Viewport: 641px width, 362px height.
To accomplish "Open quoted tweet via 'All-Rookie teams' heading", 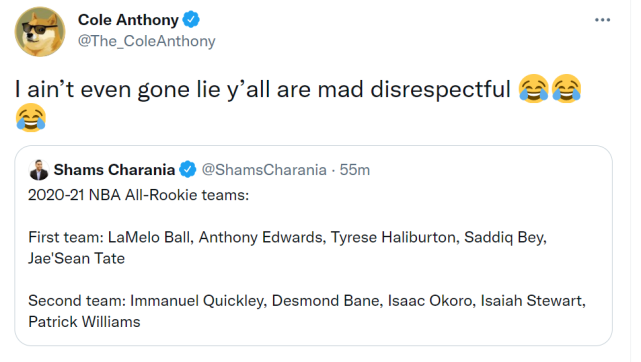I will [x=138, y=195].
